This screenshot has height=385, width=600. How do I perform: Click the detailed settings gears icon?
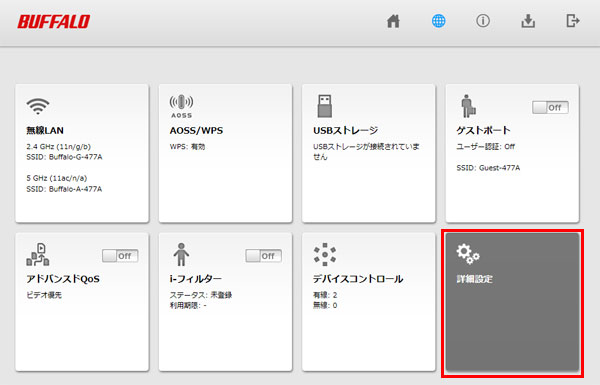tap(468, 254)
